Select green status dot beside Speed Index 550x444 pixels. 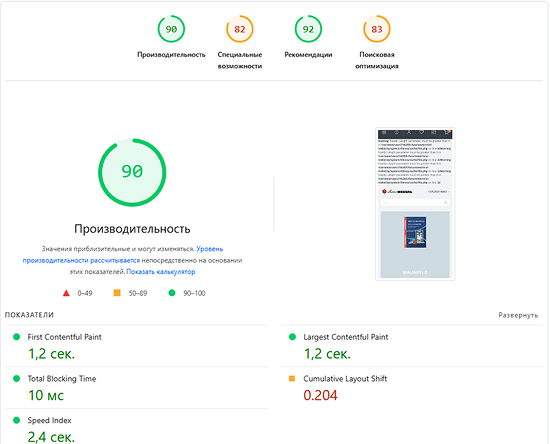[16, 420]
